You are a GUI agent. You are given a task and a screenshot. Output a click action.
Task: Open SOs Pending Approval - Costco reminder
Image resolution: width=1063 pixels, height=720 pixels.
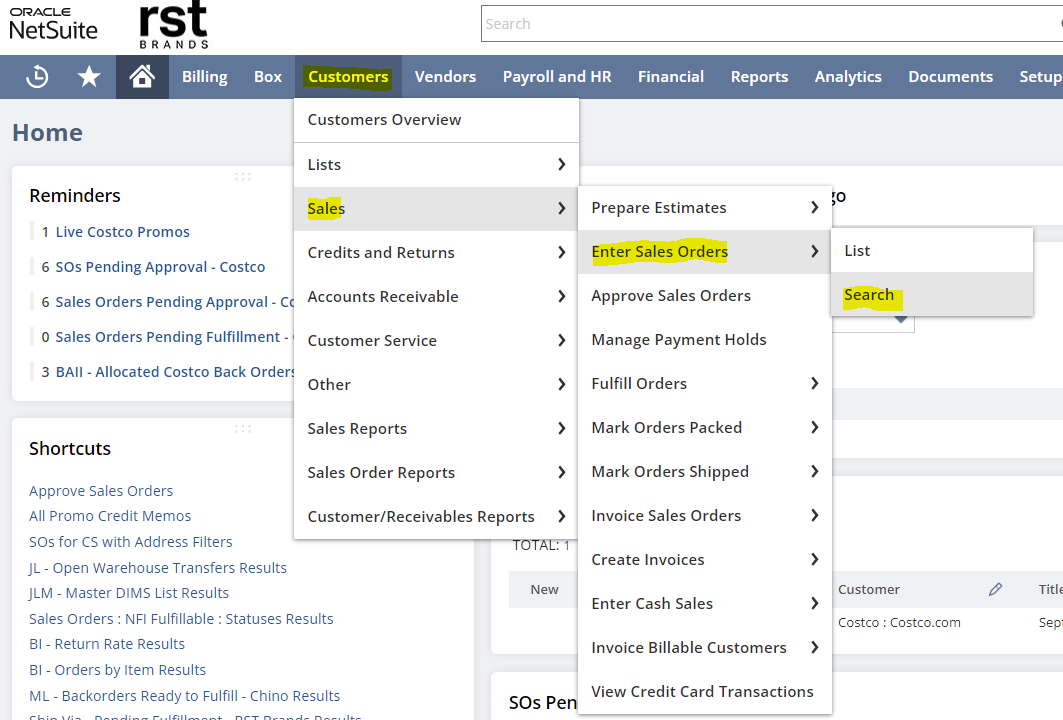[160, 267]
